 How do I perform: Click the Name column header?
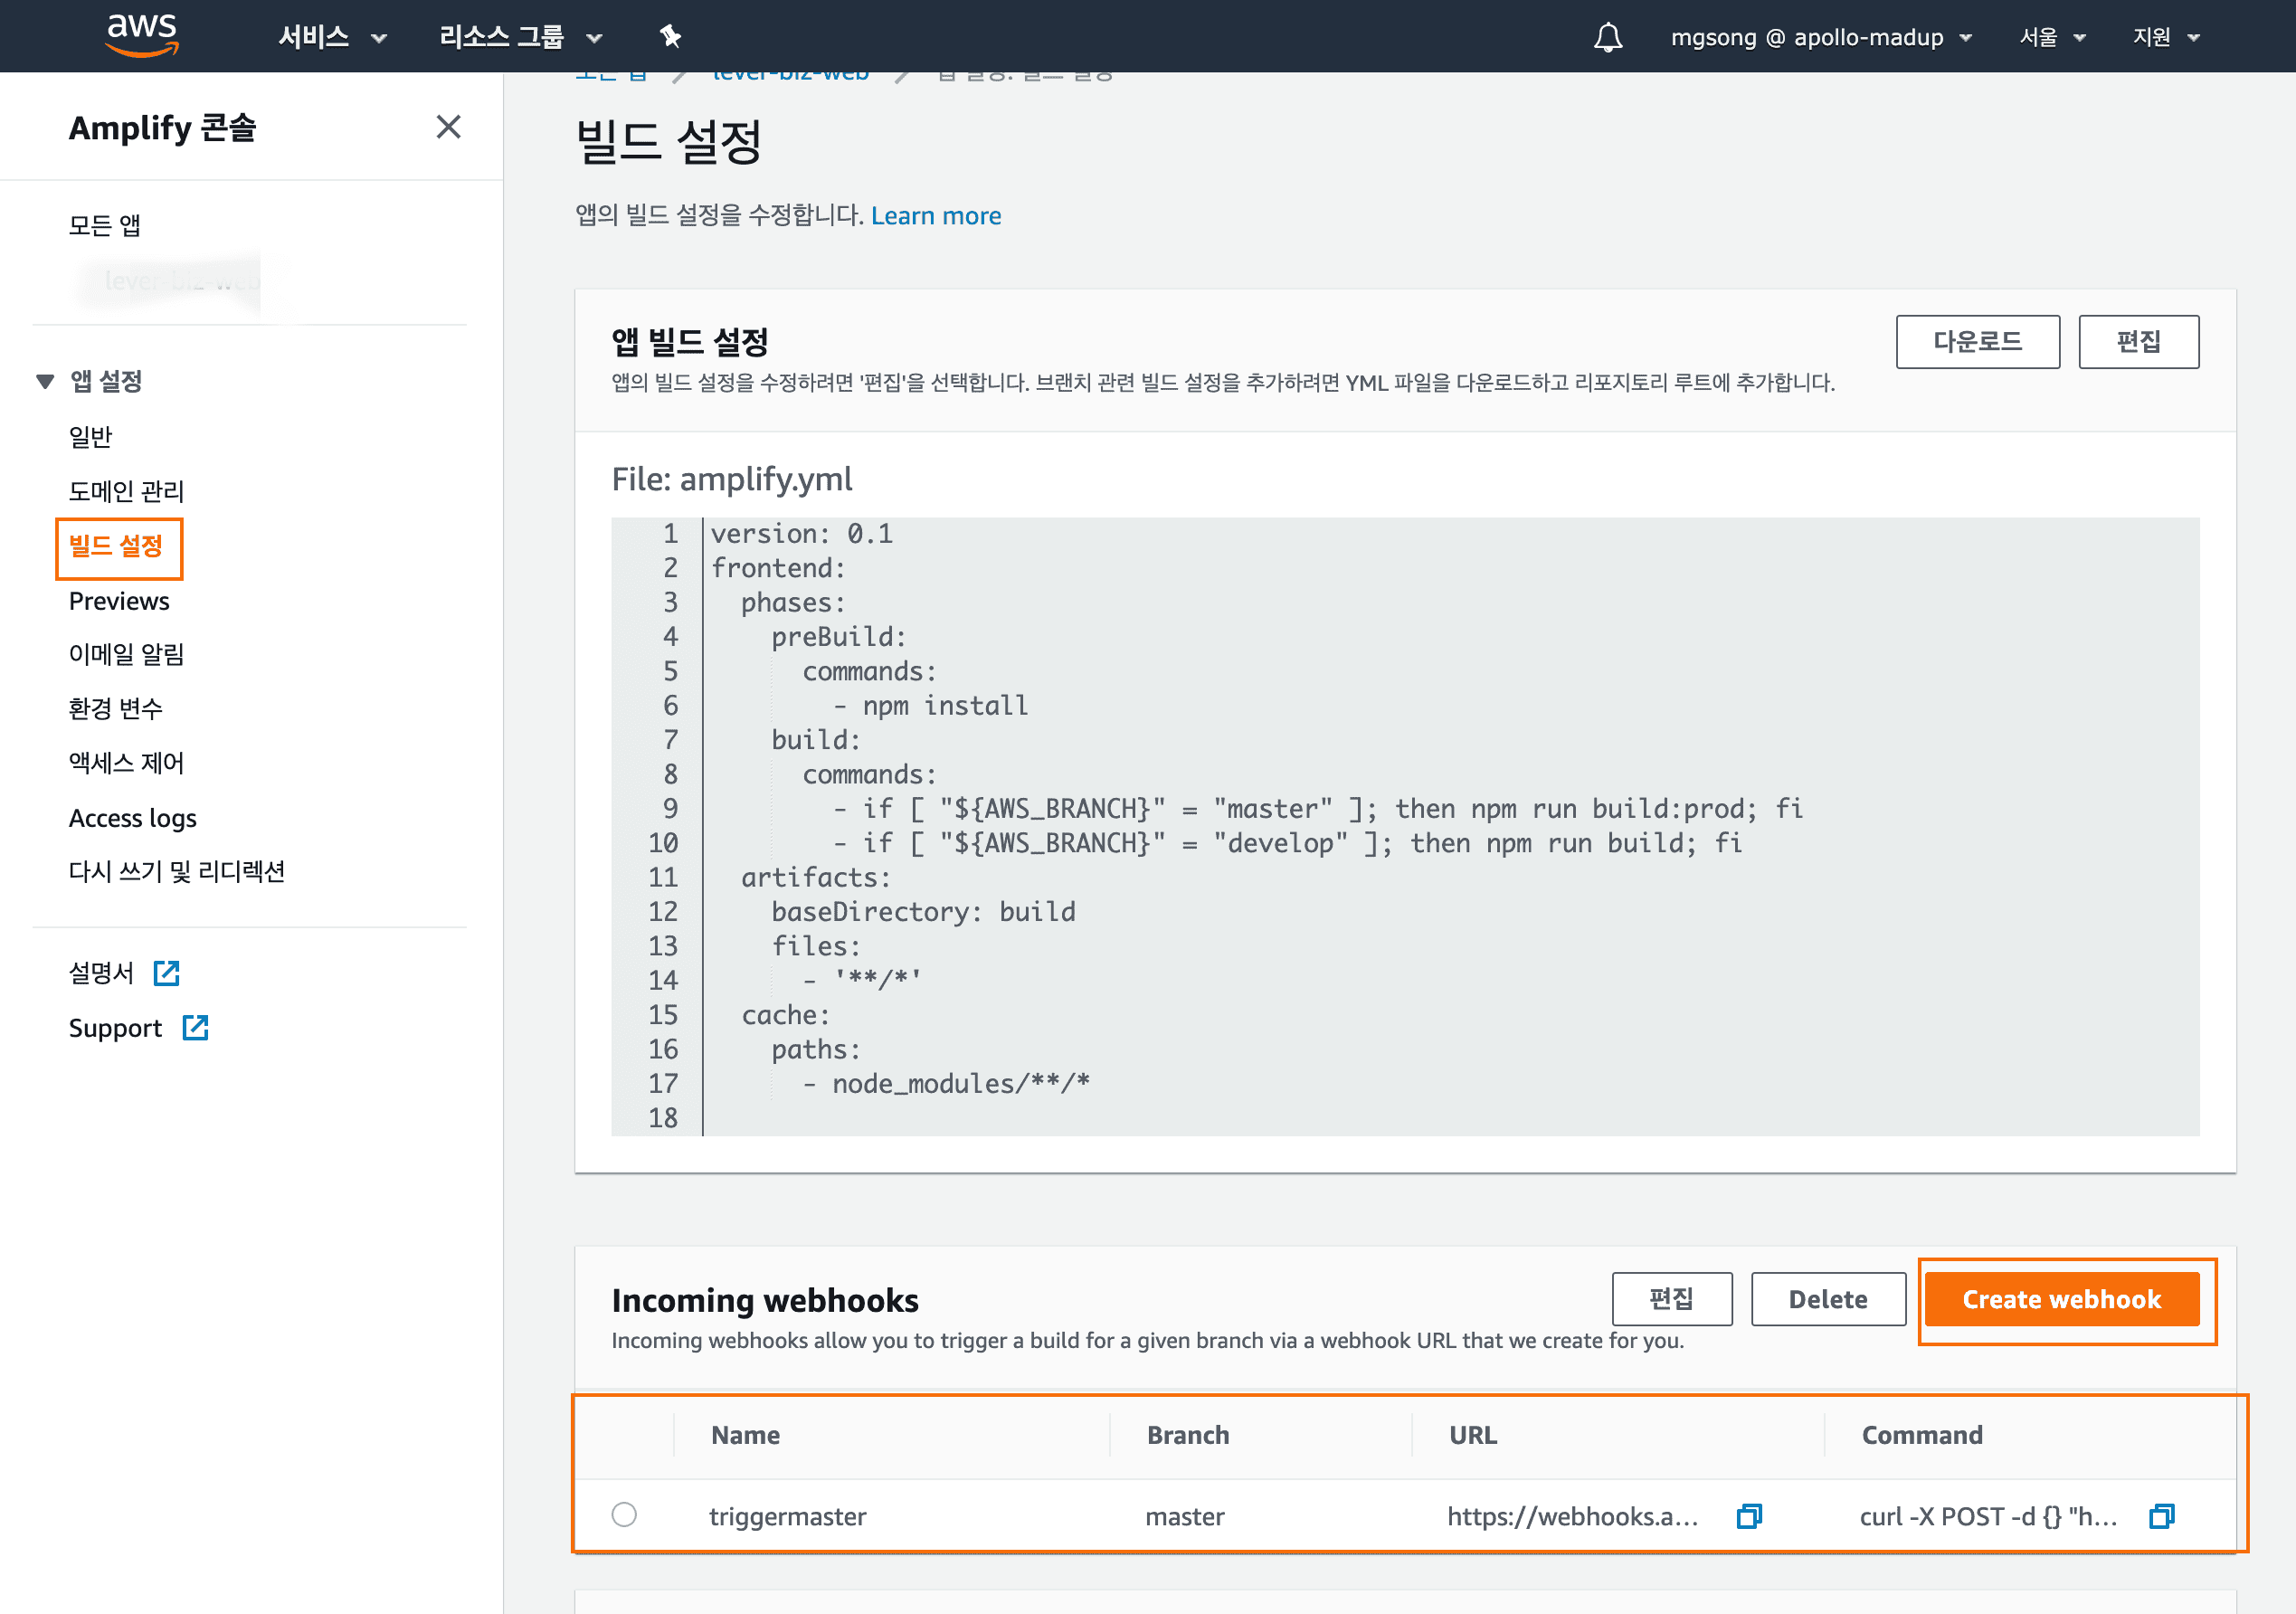(745, 1435)
